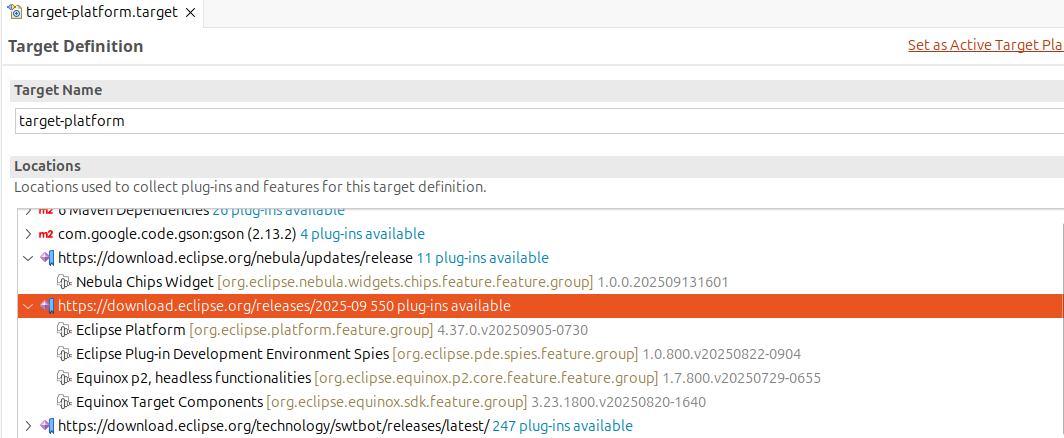
Task: Click version 1.7.800.v20250729-0655 text
Action: [x=742, y=378]
